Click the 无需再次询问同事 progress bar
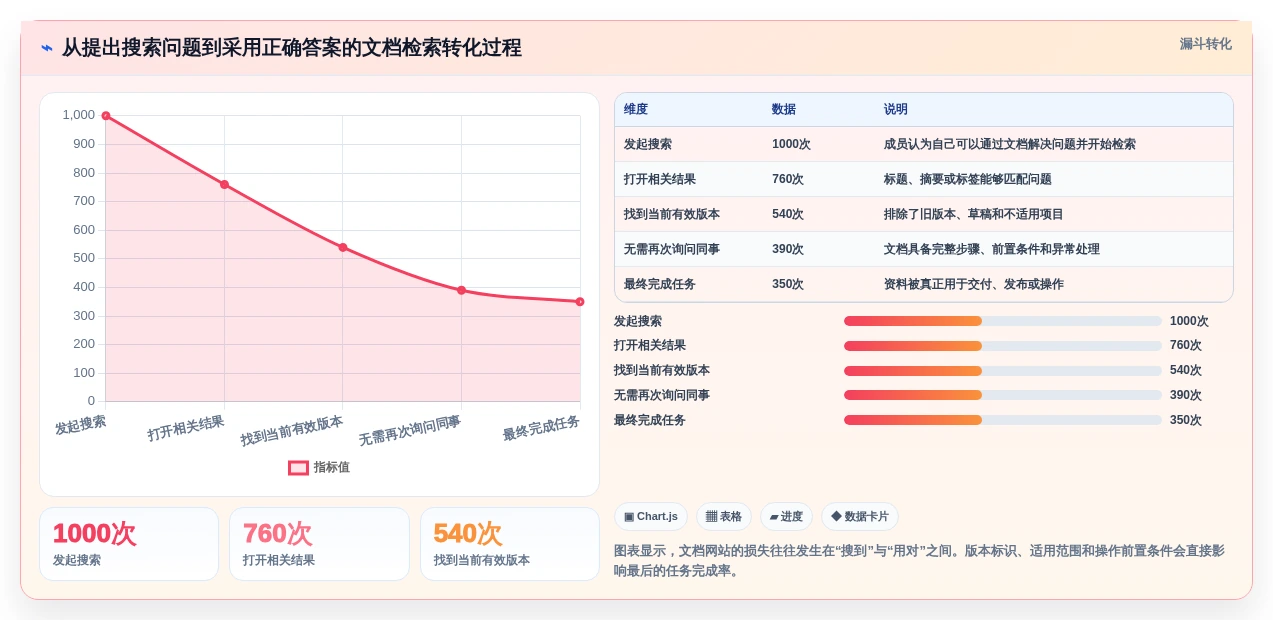Image resolution: width=1273 pixels, height=620 pixels. (1003, 395)
